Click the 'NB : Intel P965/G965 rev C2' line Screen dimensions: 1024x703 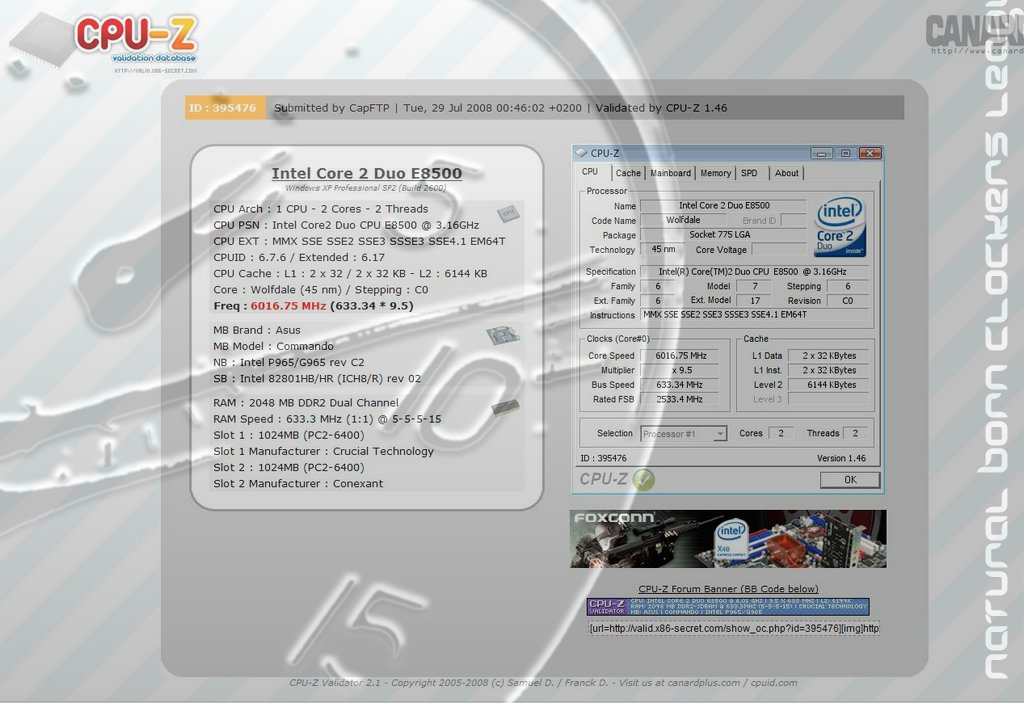pos(289,363)
